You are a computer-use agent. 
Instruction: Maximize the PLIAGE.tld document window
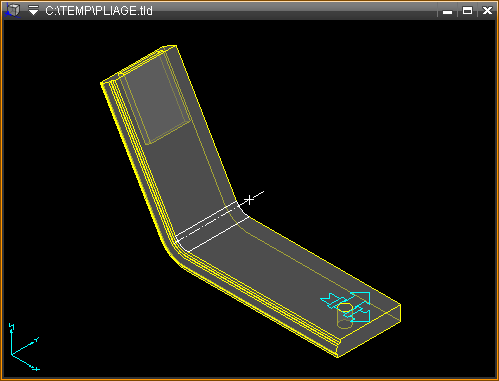[x=467, y=11]
